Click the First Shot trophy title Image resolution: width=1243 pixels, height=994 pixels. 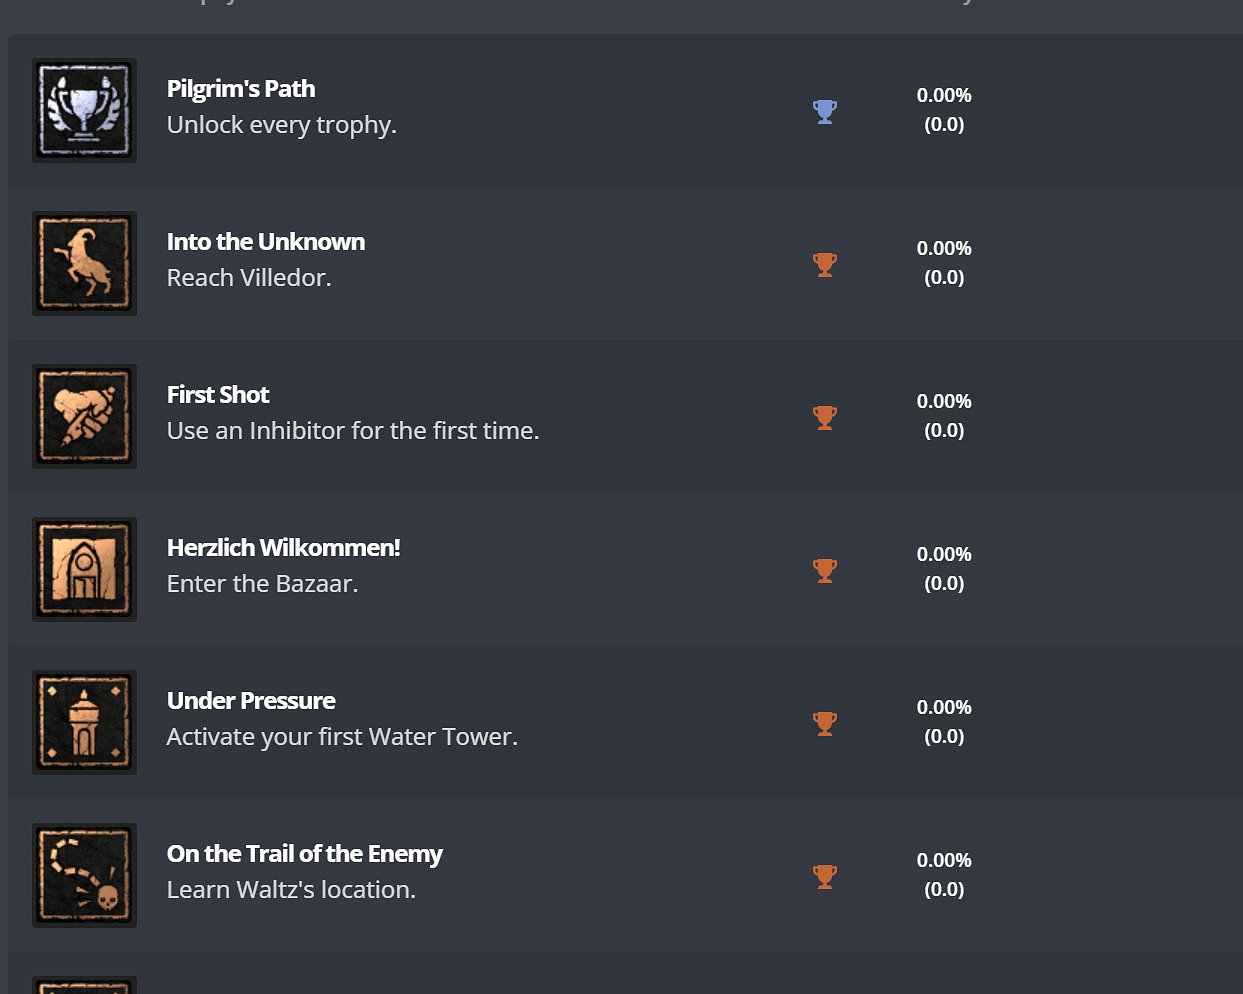[x=218, y=395]
